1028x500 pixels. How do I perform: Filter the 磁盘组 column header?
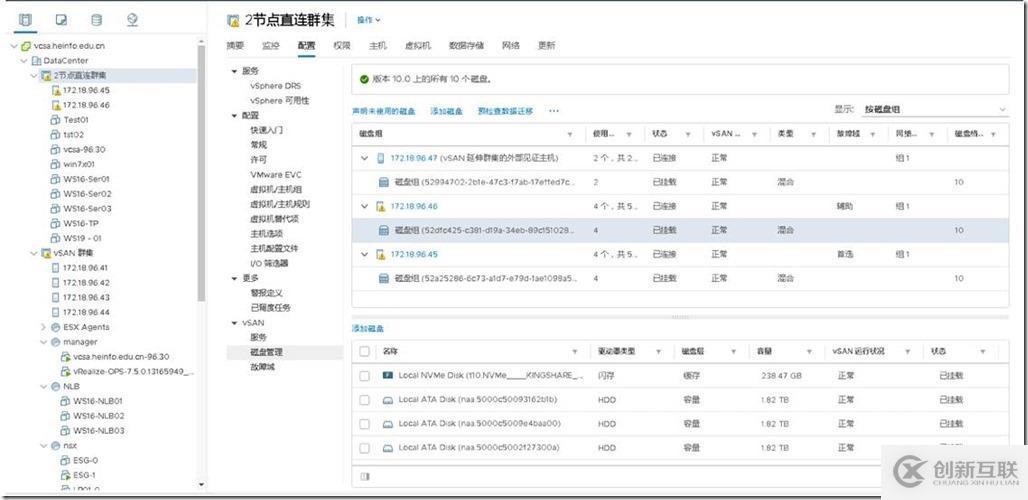pos(570,134)
